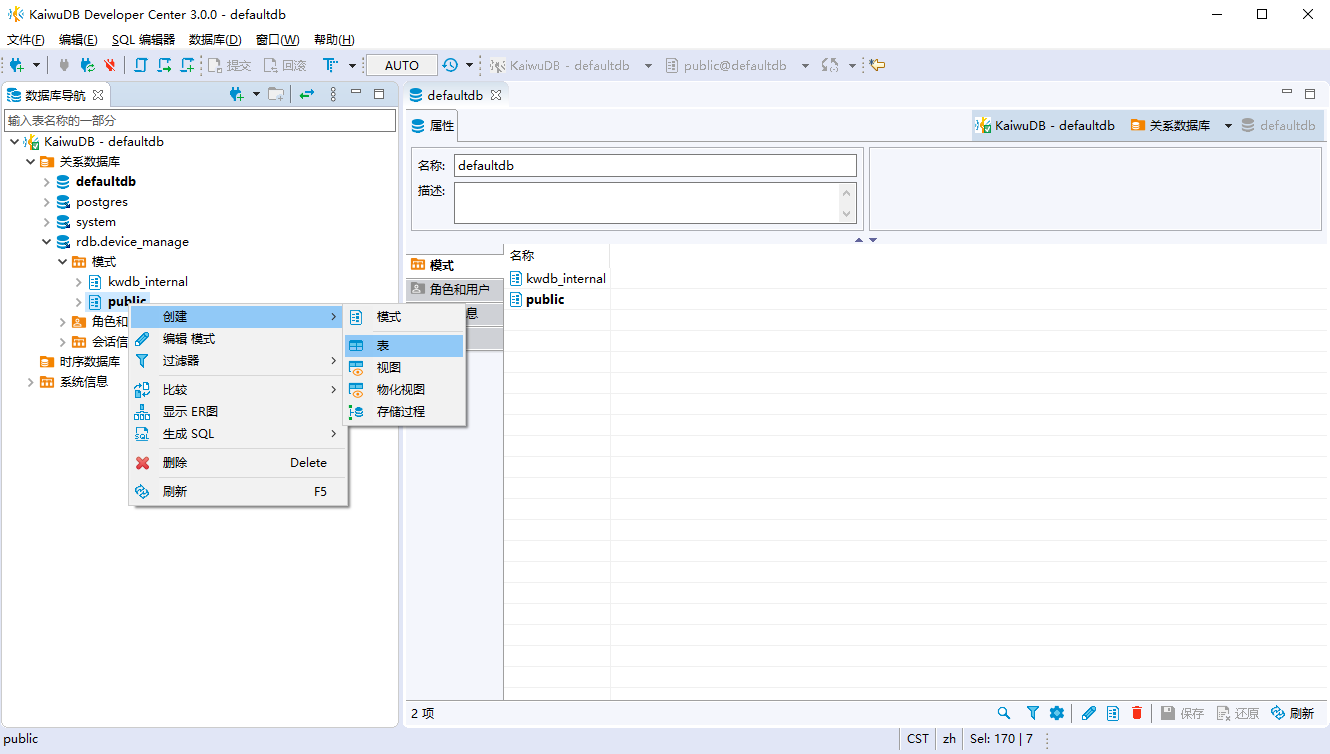The image size is (1330, 754).
Task: Click the pencil edit icon in bottom bar
Action: pyautogui.click(x=1089, y=713)
